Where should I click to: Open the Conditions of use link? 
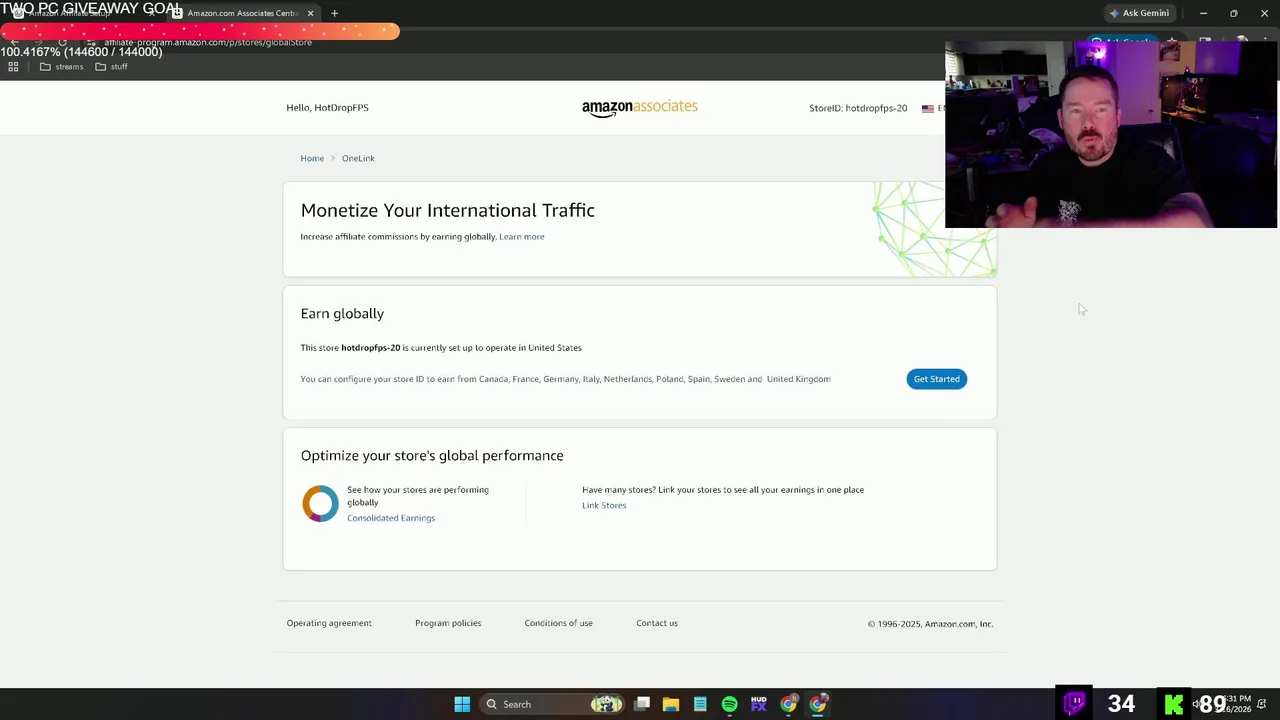point(558,623)
